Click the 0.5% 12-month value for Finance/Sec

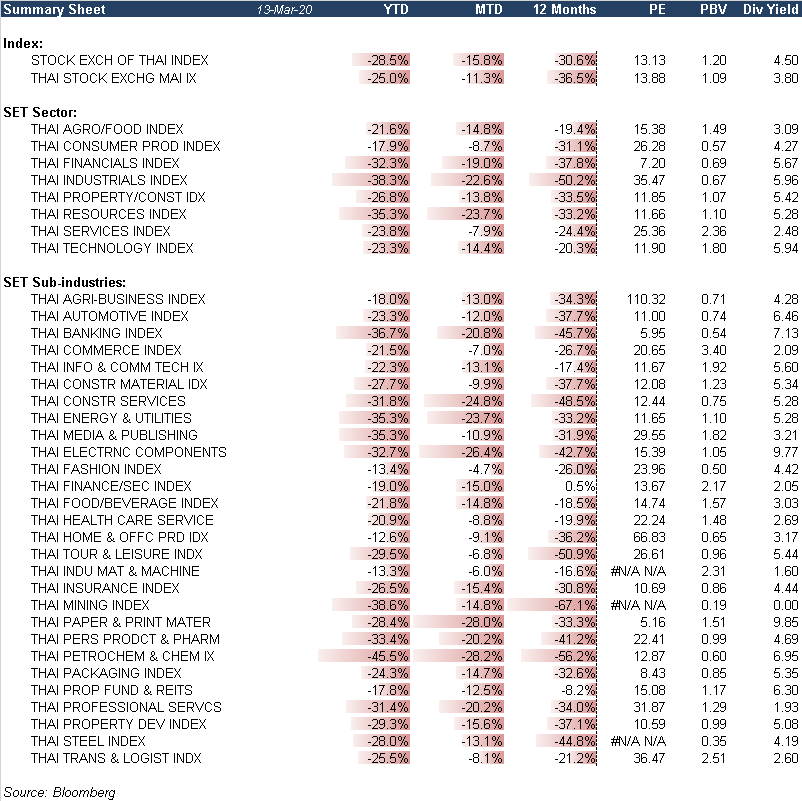[x=580, y=486]
